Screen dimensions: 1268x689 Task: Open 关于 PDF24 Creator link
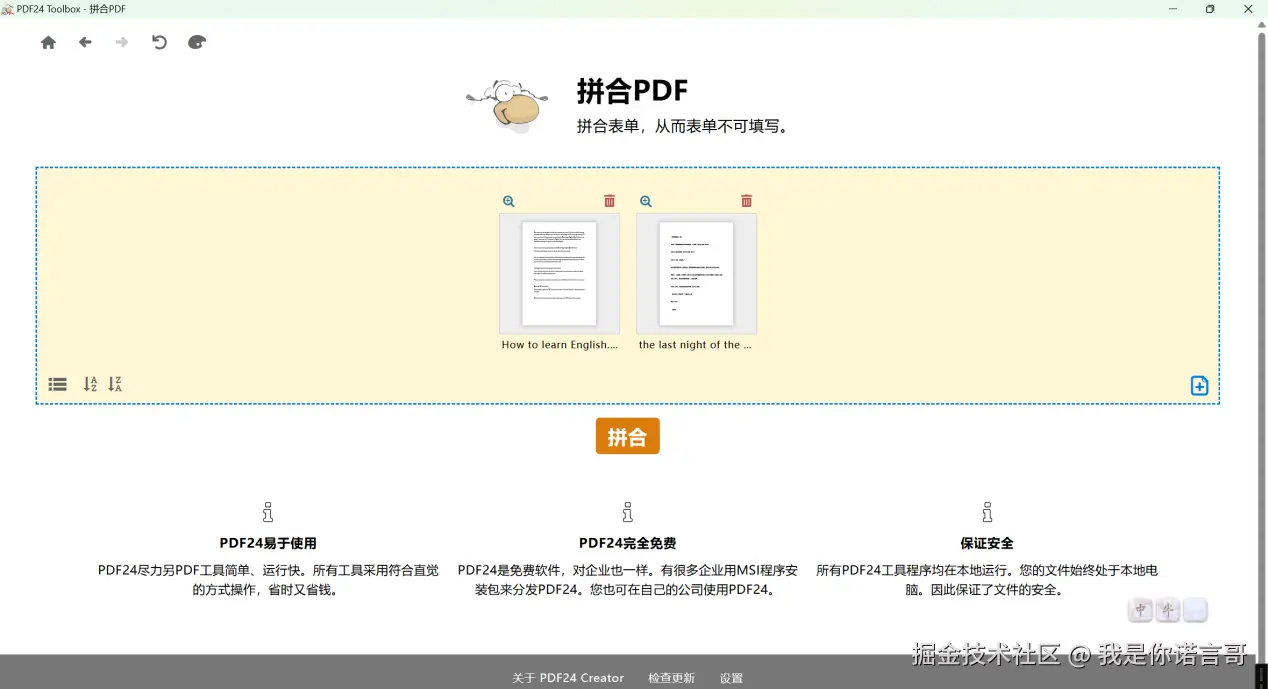(568, 678)
